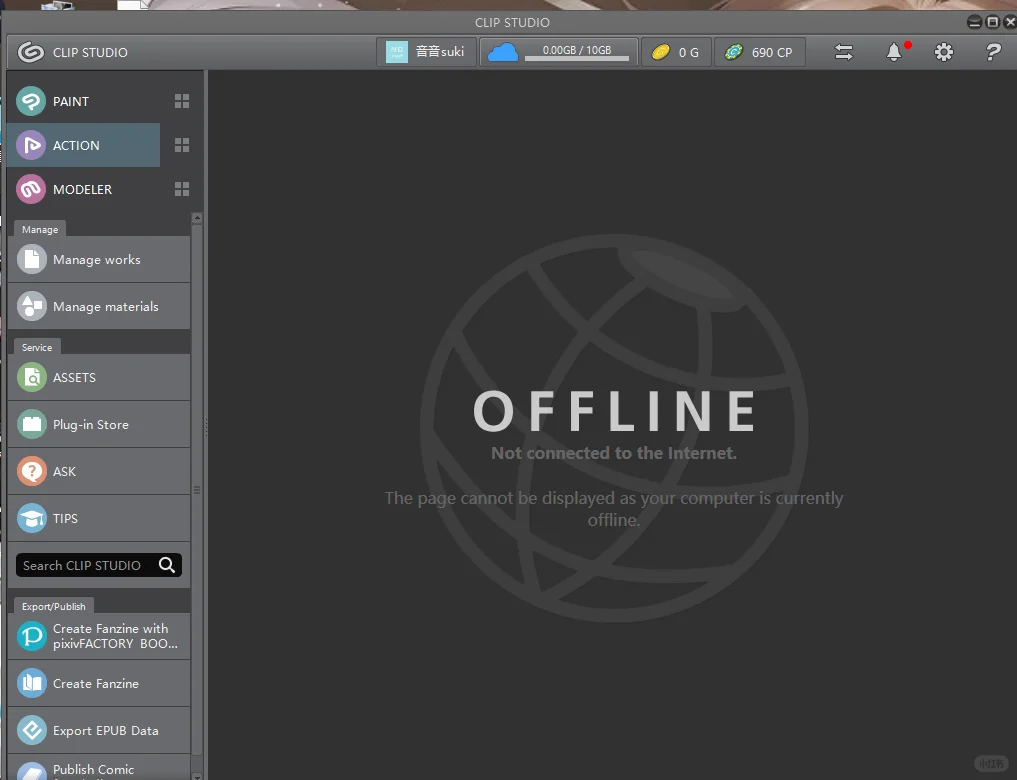
Task: Open Publish Comic entry
Action: tap(99, 768)
